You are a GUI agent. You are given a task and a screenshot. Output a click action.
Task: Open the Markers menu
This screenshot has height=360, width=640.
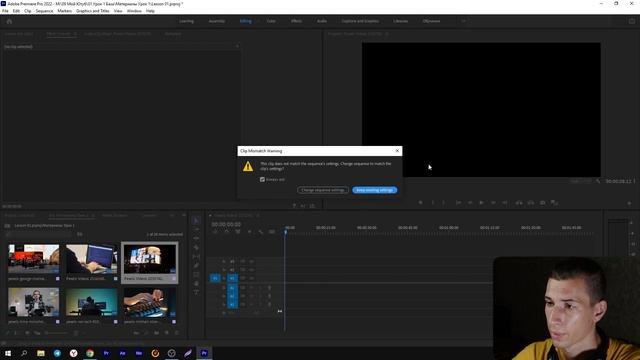click(64, 11)
